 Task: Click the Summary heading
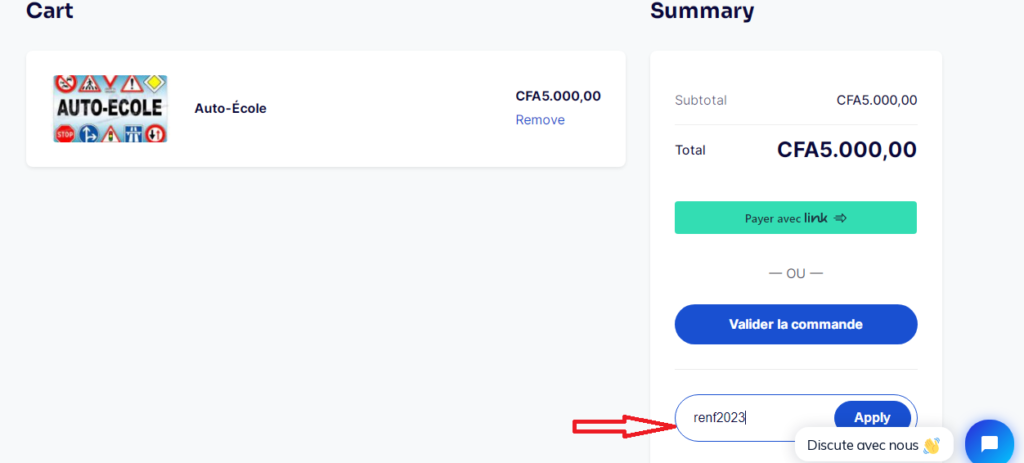pos(702,10)
